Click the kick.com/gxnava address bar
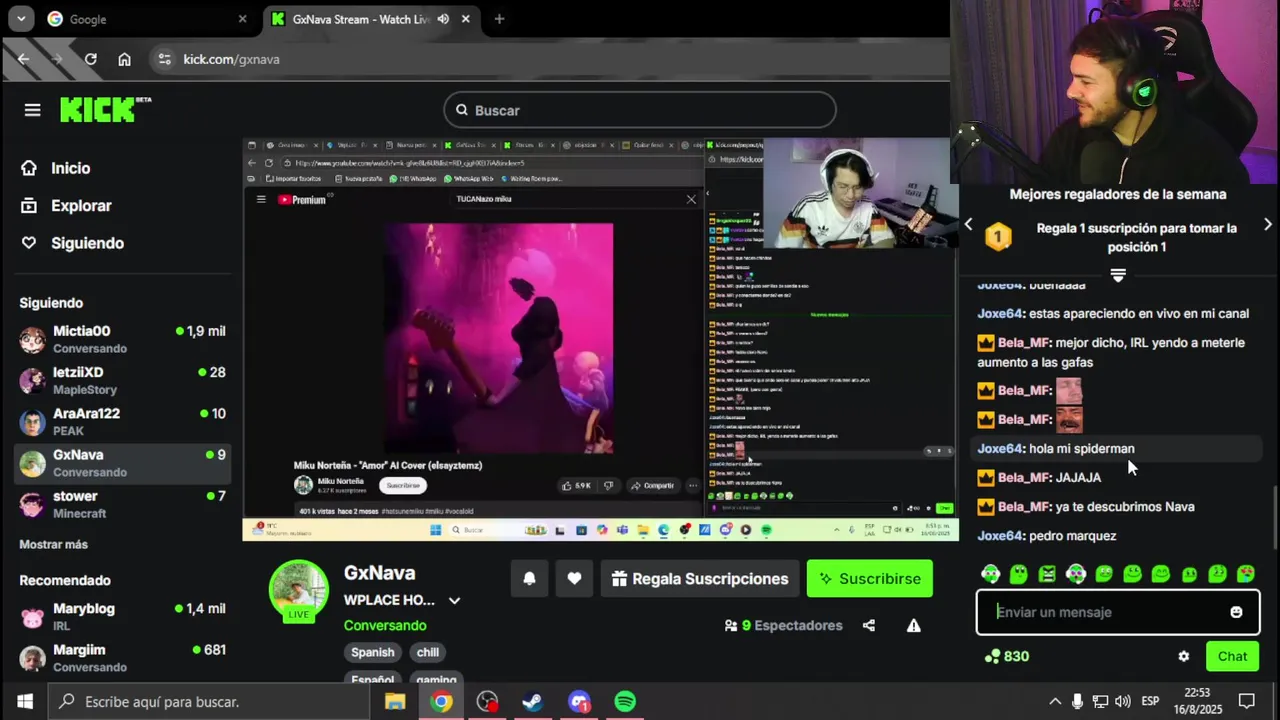 tap(550, 59)
